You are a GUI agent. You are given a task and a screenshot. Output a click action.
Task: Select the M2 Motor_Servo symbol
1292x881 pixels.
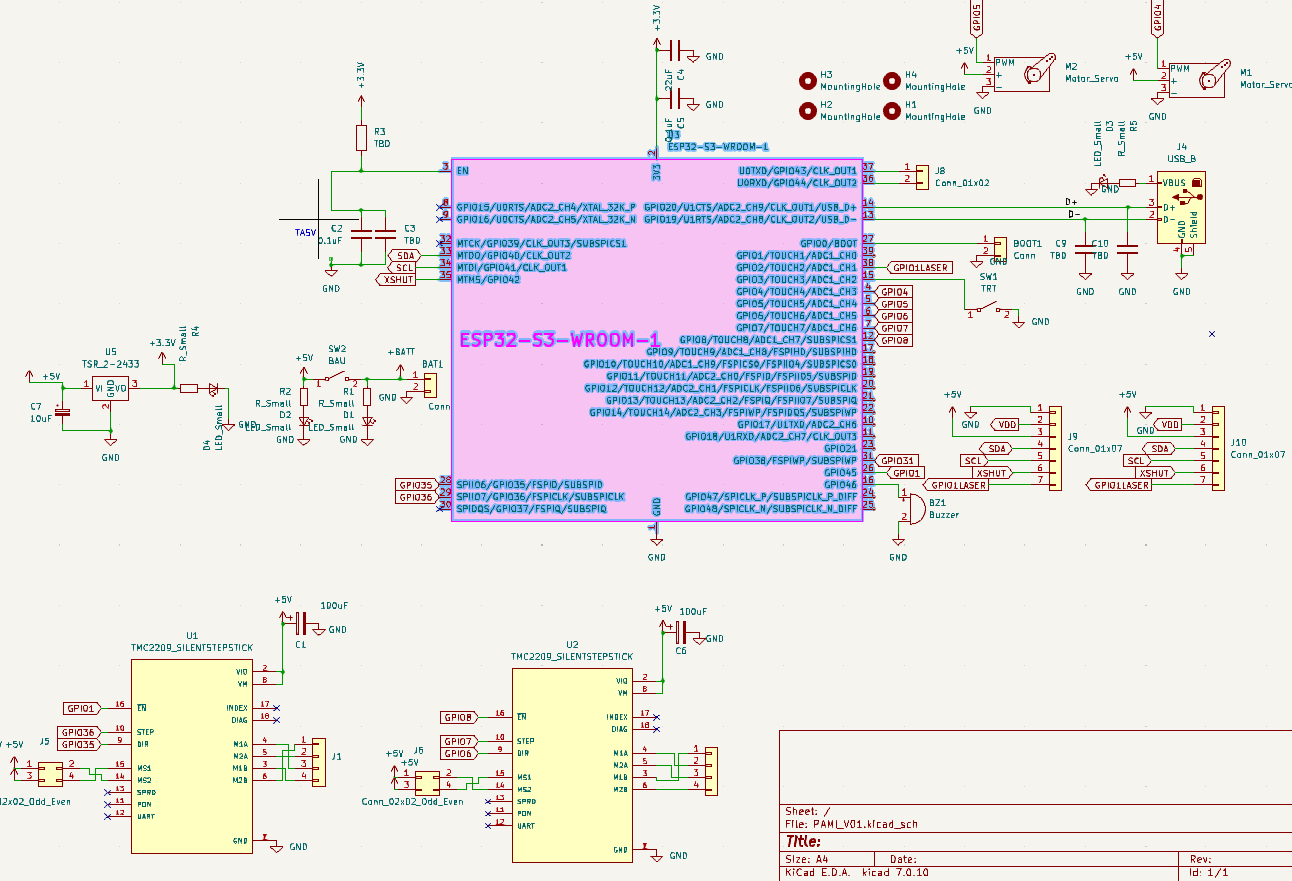tap(1024, 73)
